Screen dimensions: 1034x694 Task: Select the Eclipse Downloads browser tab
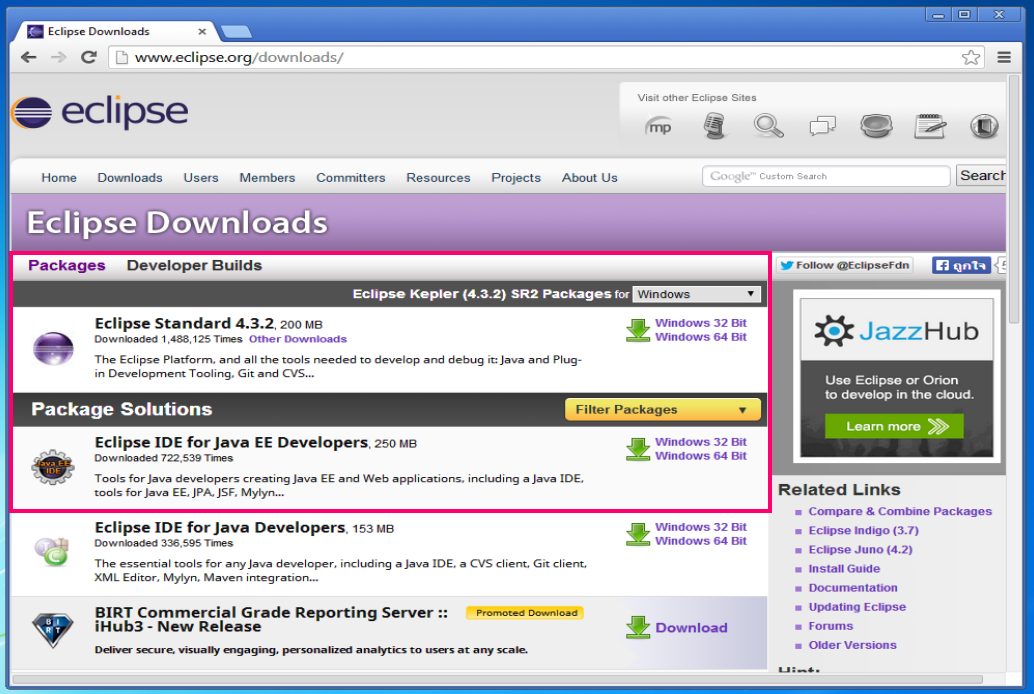tap(115, 31)
